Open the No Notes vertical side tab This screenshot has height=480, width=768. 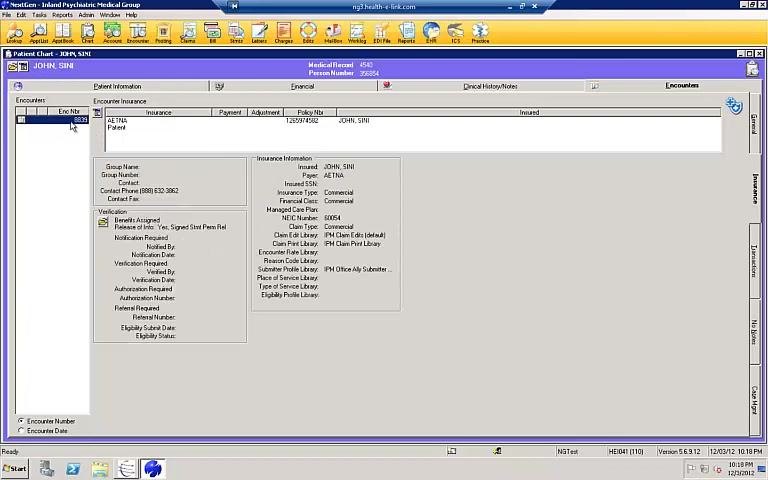pyautogui.click(x=754, y=332)
